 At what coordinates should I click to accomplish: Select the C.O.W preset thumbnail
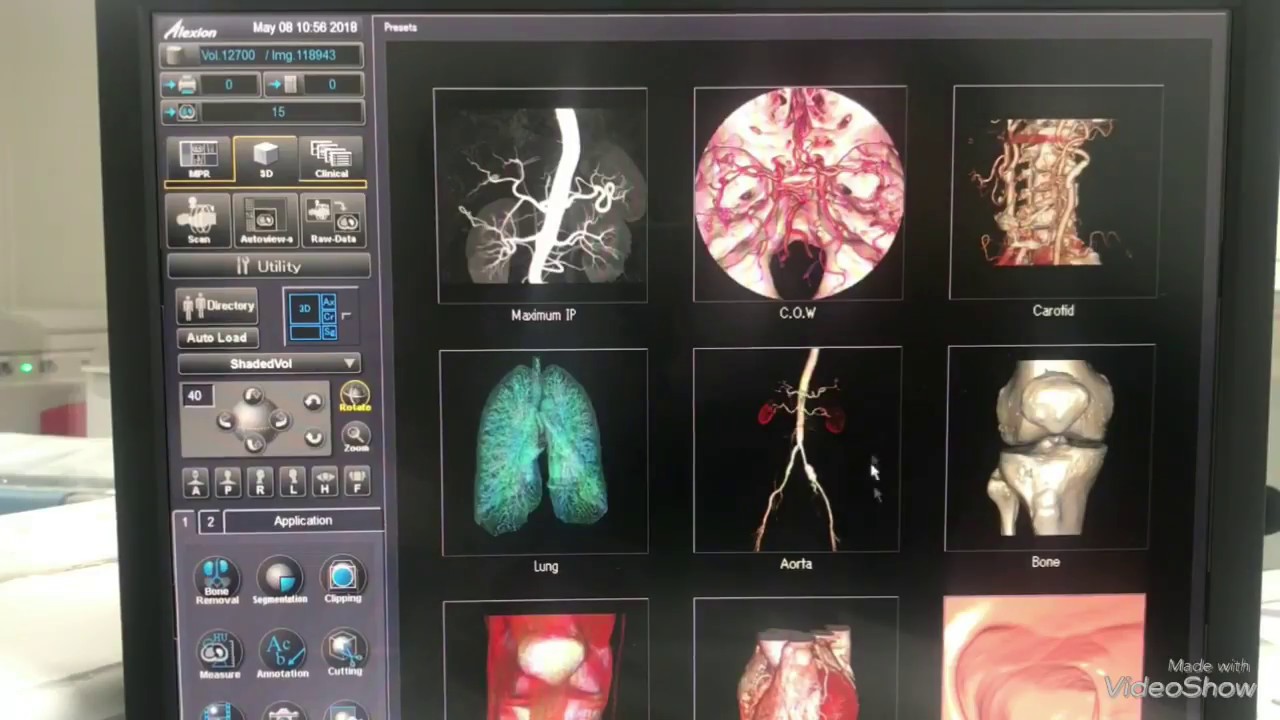point(800,193)
